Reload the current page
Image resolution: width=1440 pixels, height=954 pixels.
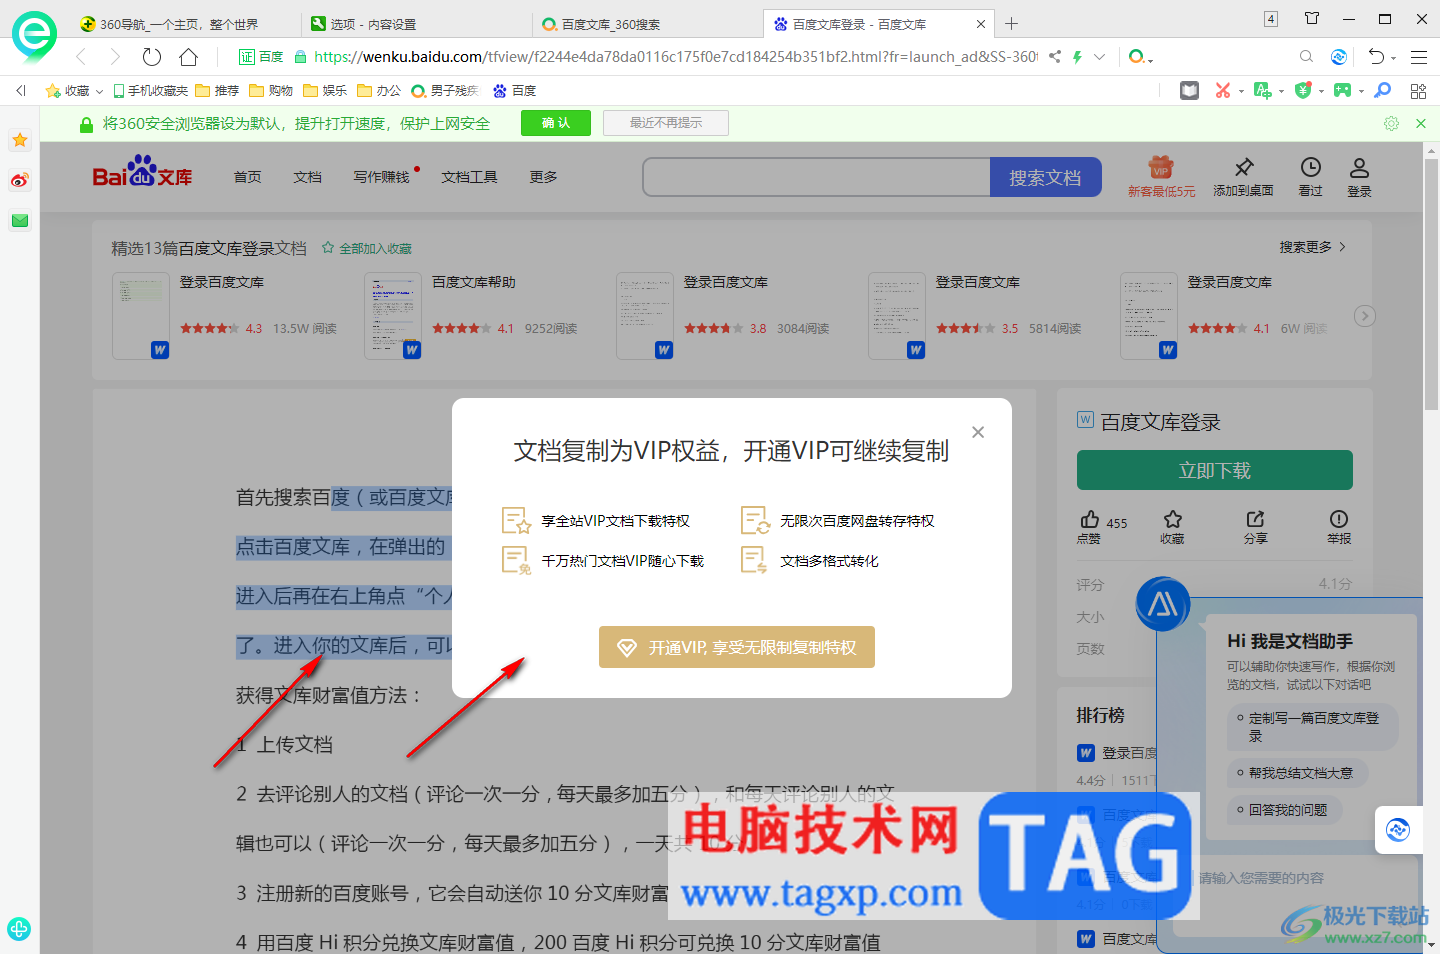pos(152,57)
